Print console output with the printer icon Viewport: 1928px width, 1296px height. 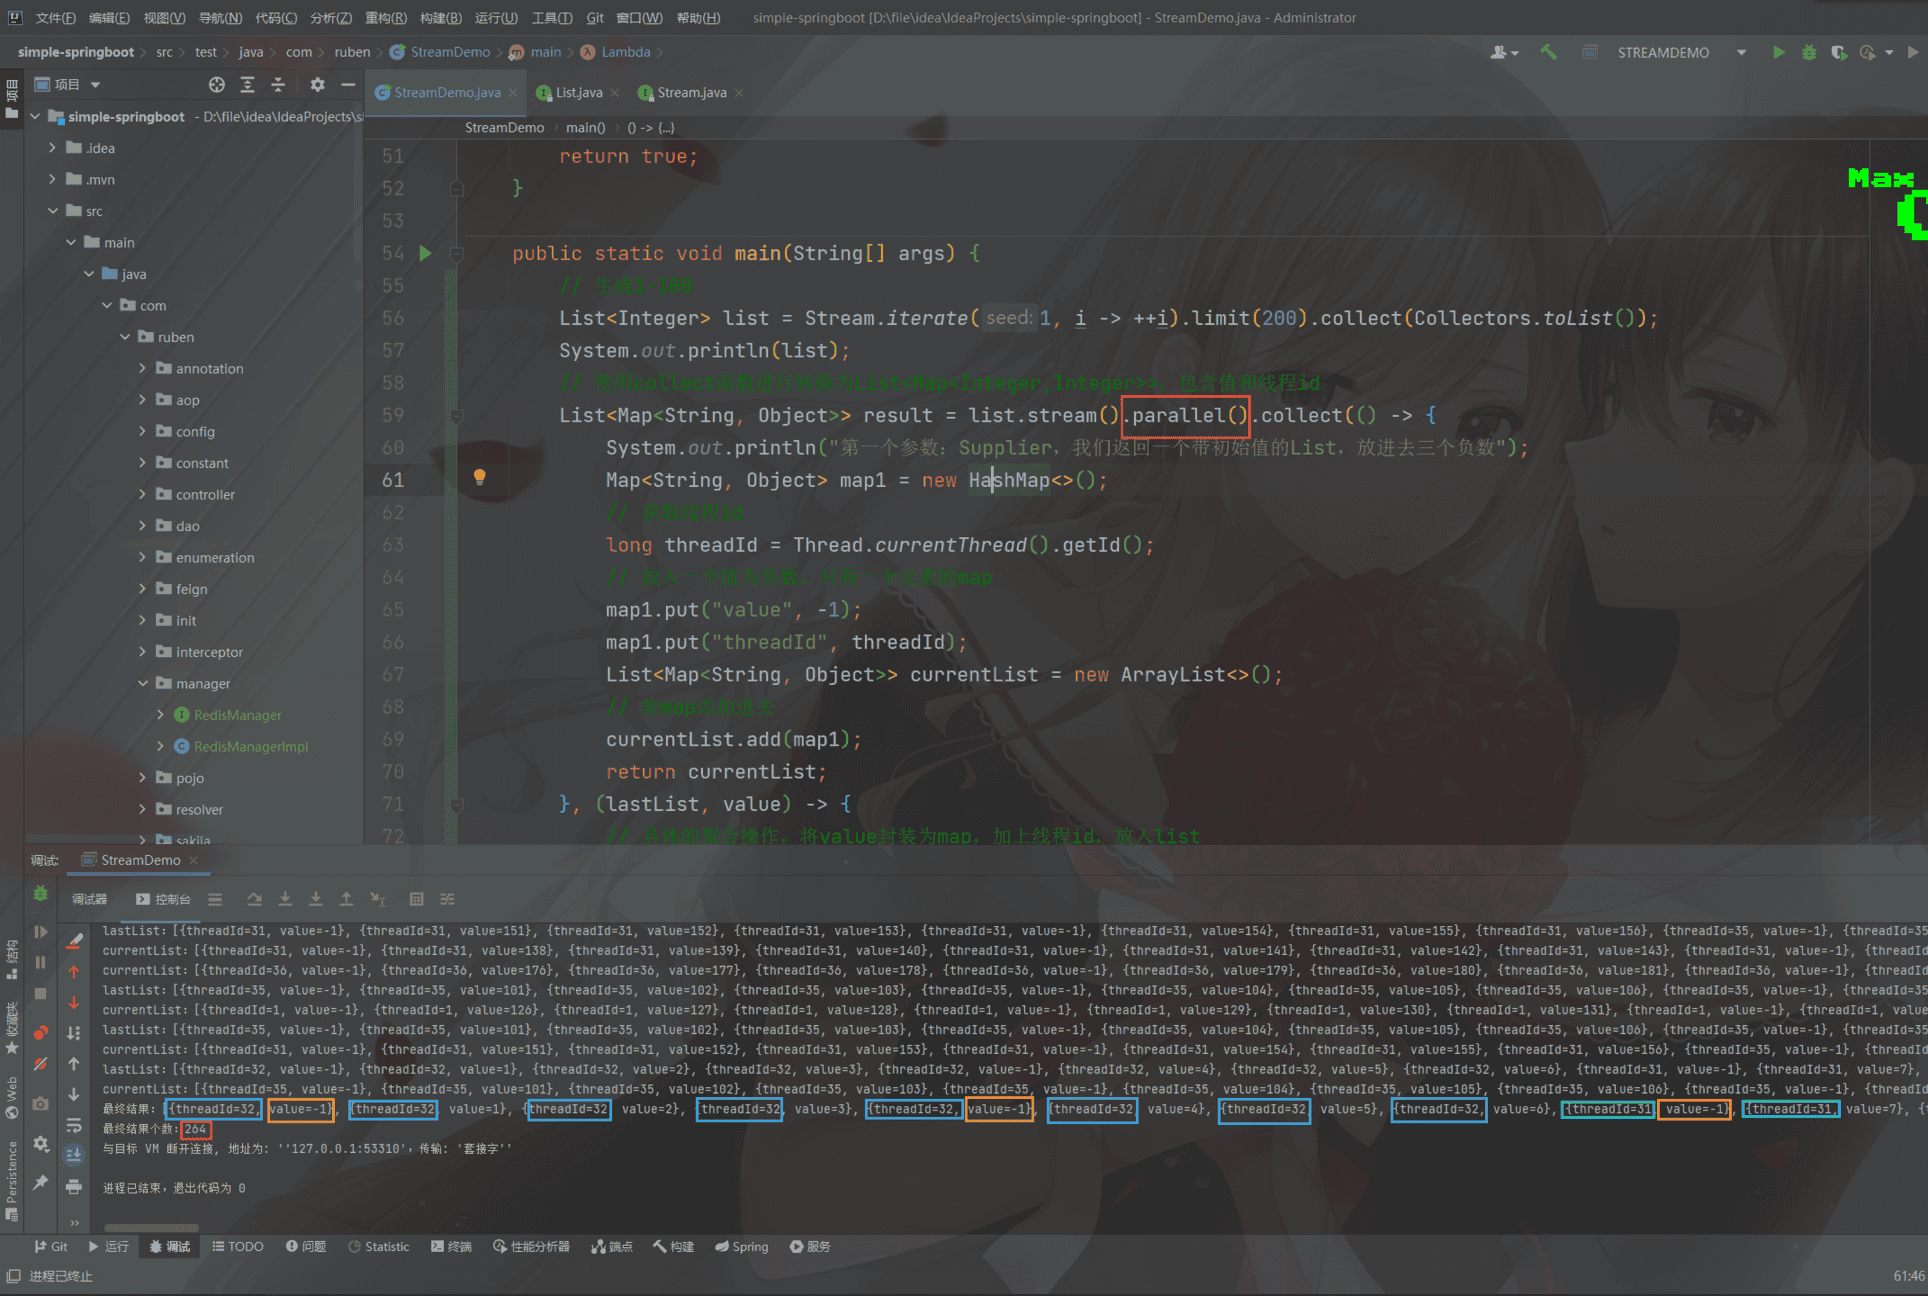pos(74,1186)
